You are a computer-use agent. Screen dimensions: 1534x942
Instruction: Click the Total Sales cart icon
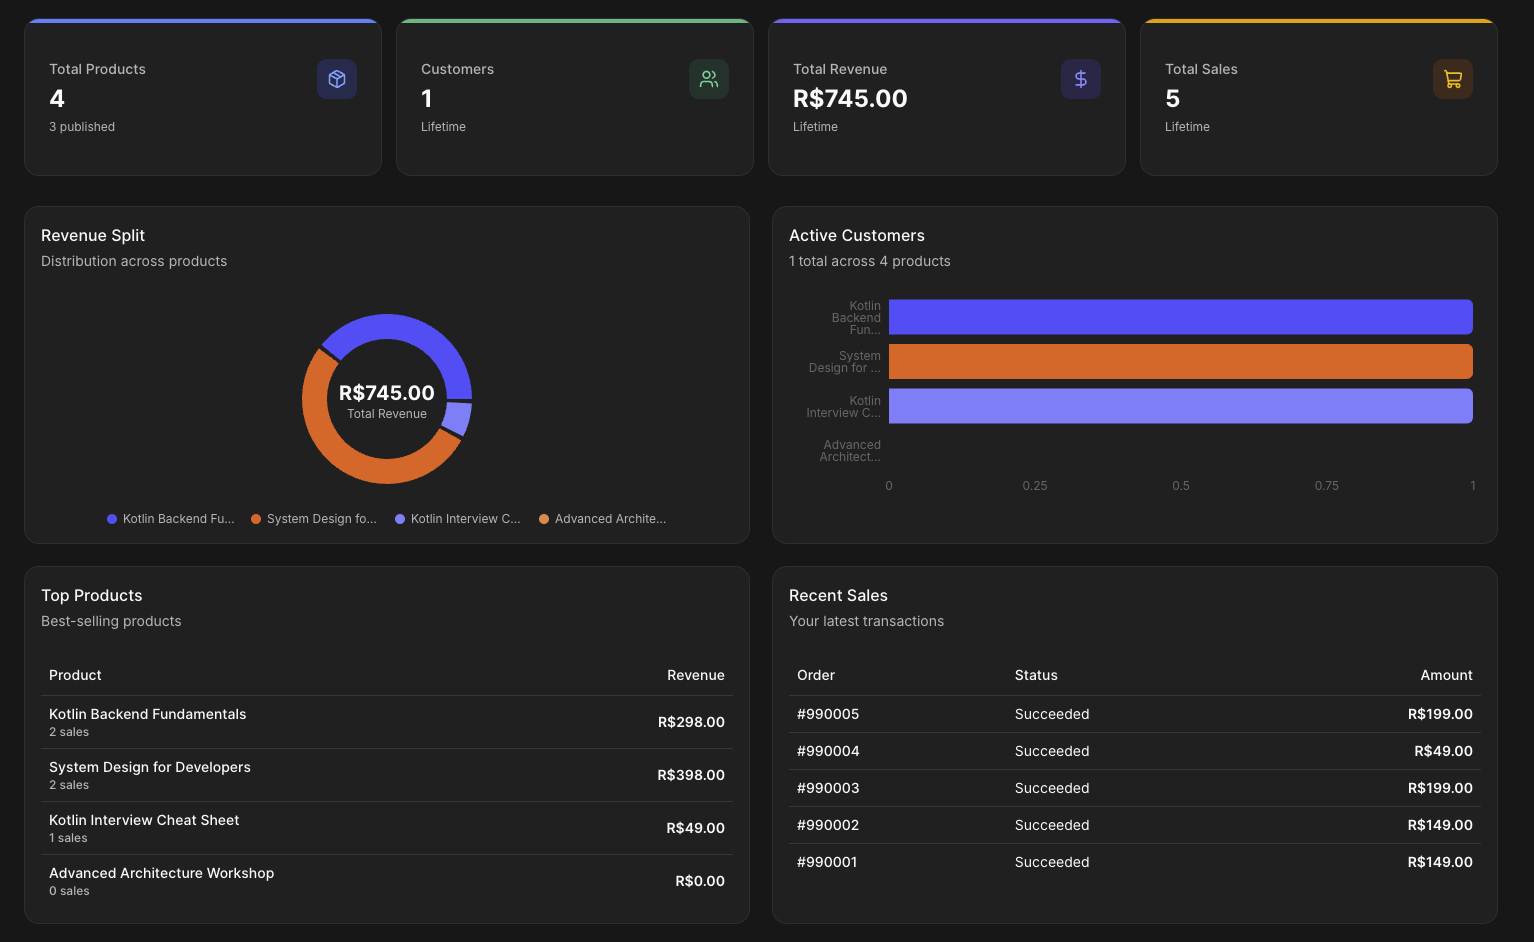pyautogui.click(x=1453, y=79)
